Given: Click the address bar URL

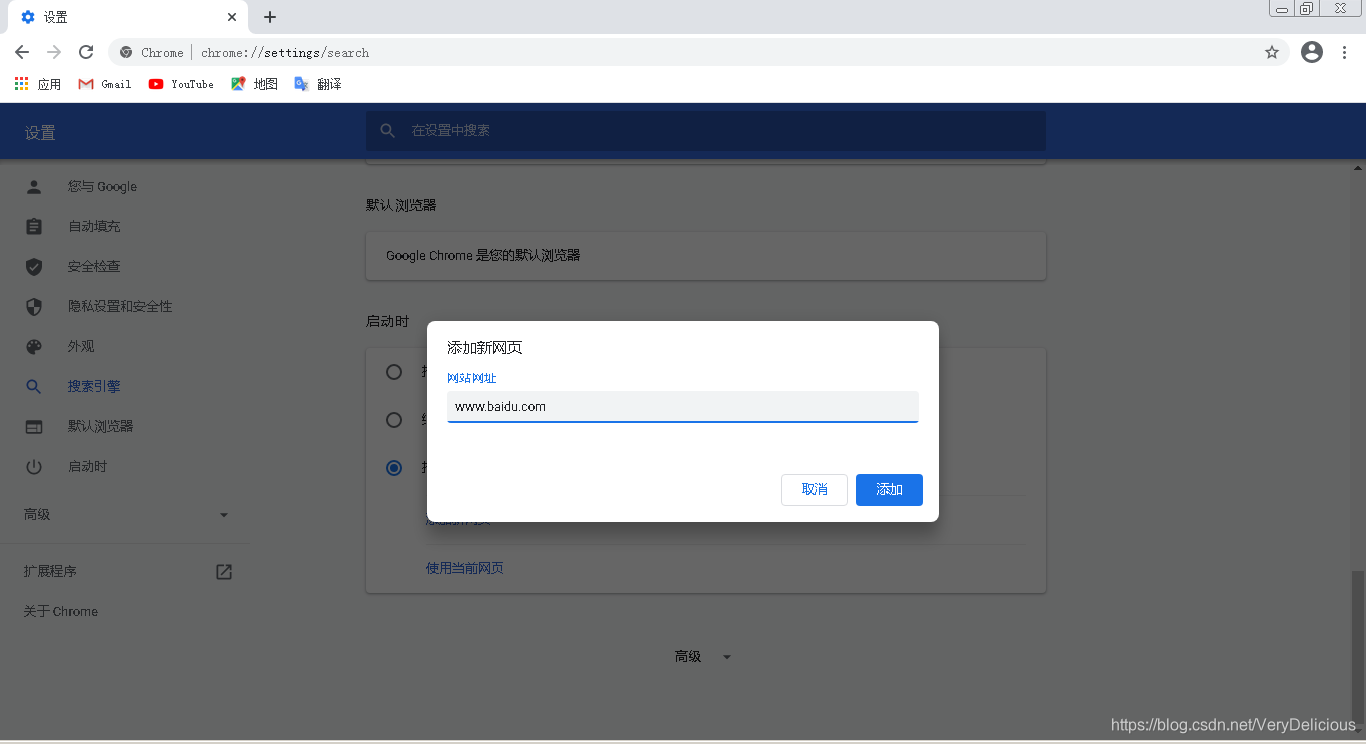Looking at the screenshot, I should (285, 53).
